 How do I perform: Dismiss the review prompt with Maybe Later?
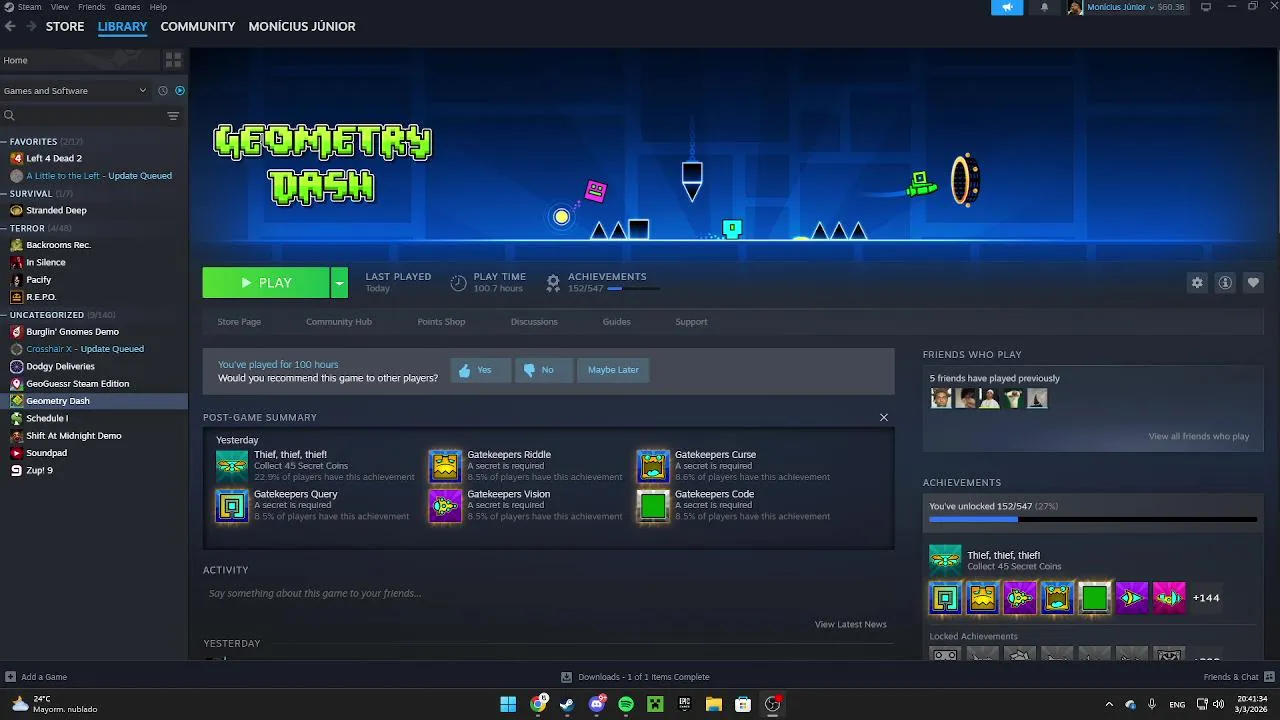[613, 370]
